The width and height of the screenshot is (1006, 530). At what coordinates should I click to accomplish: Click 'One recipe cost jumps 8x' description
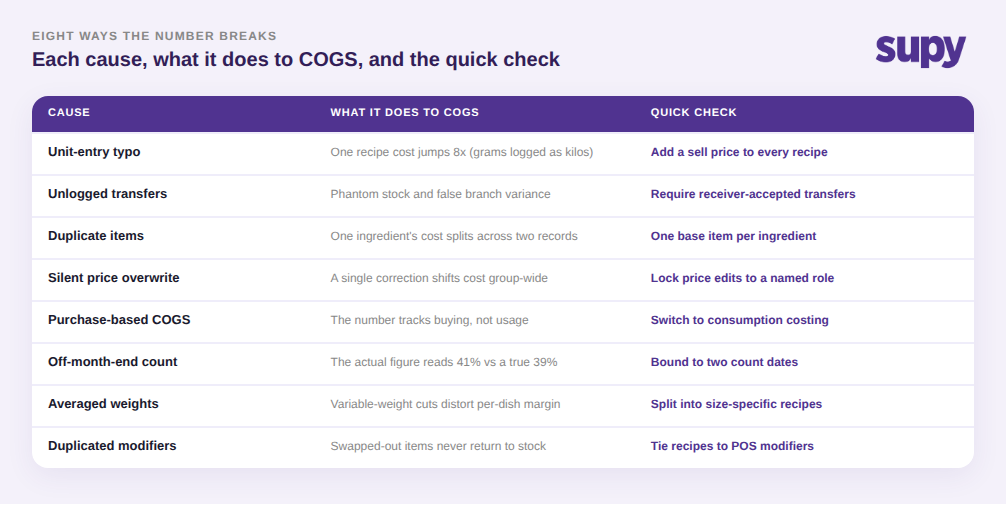click(462, 152)
